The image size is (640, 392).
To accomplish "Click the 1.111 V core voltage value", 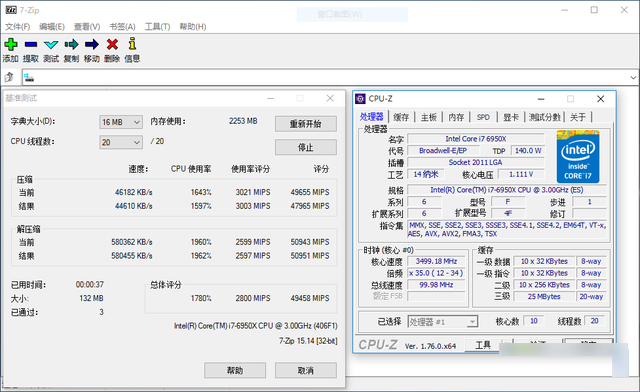I will (521, 174).
